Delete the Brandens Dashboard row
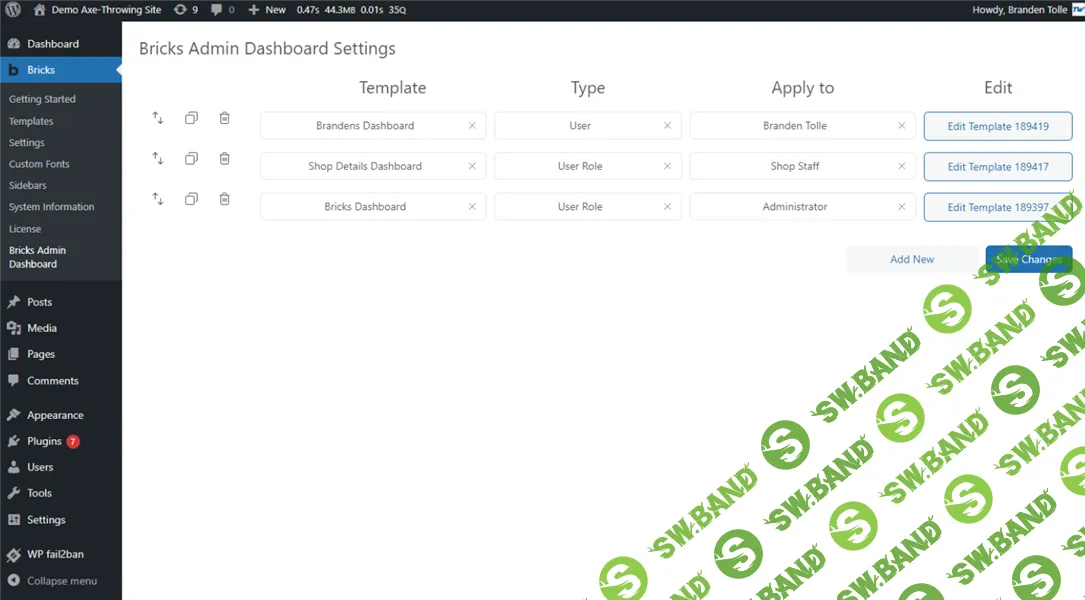1085x600 pixels. coord(224,118)
